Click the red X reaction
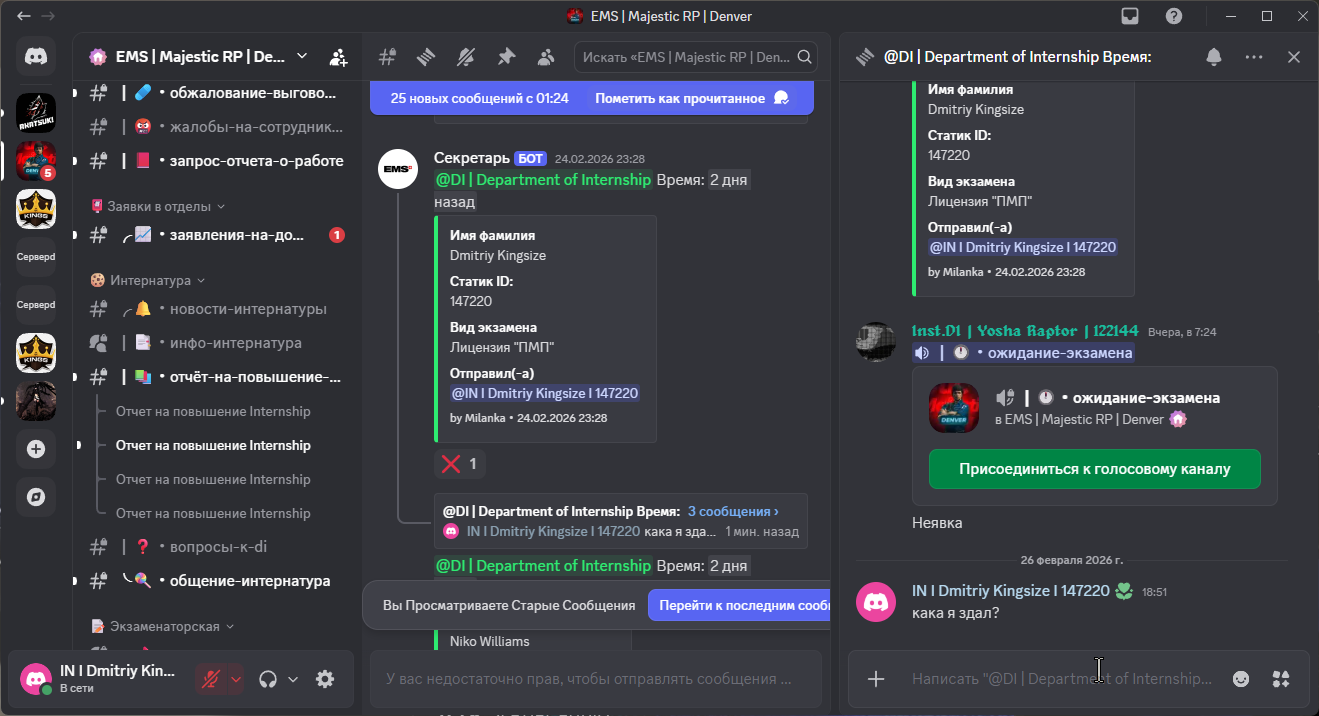 pos(460,464)
